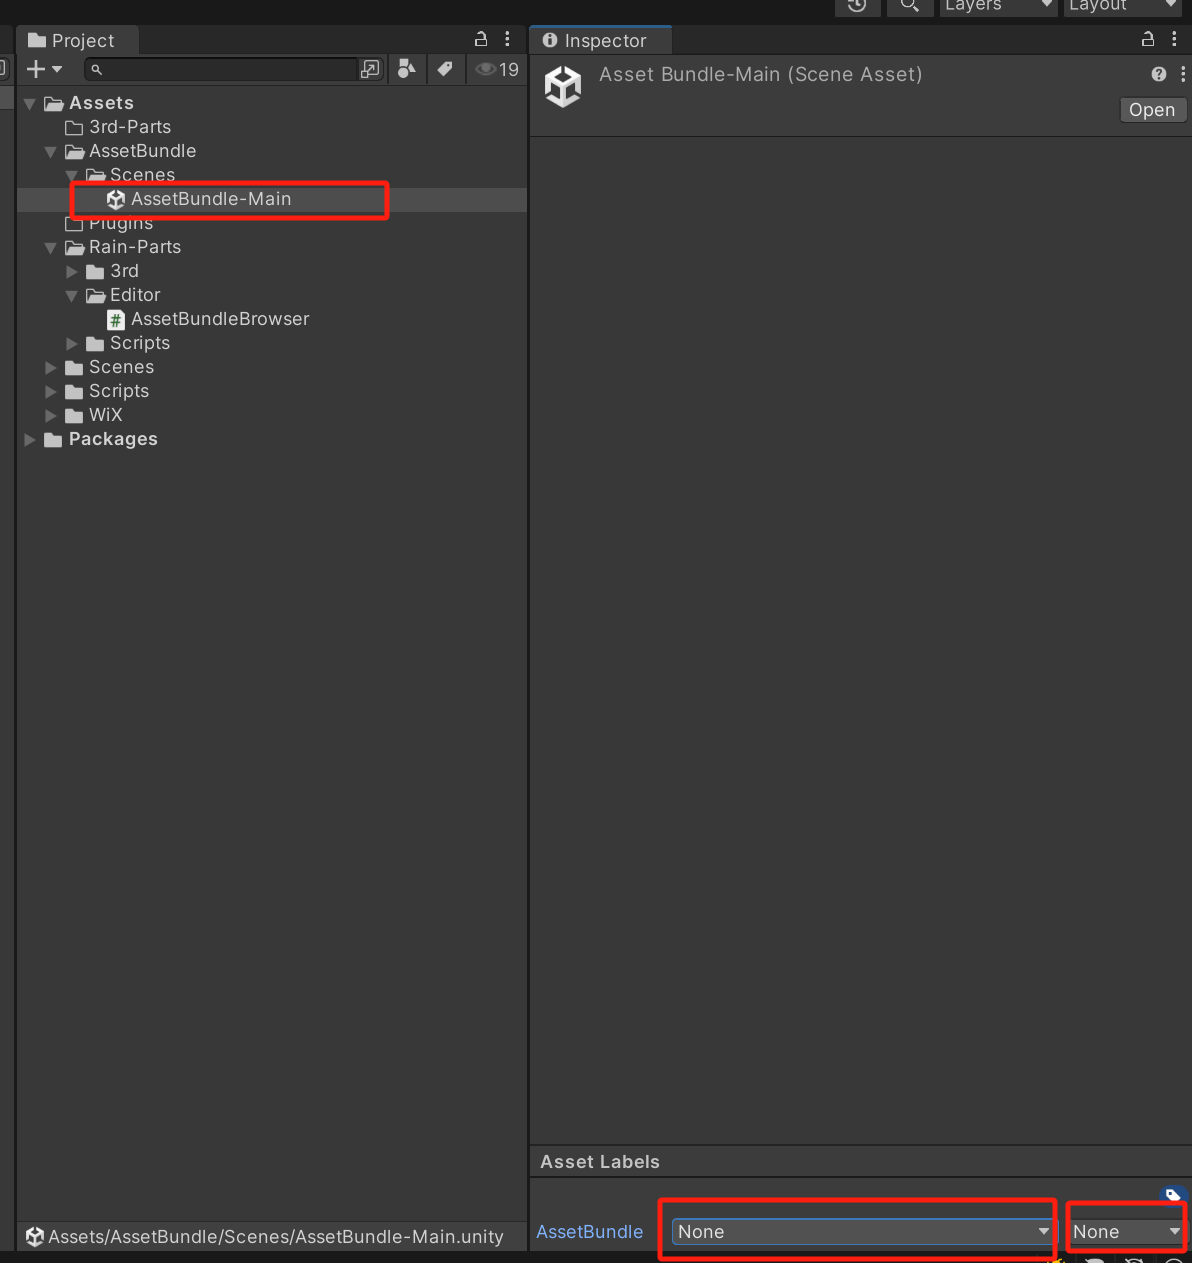Viewport: 1192px width, 1263px height.
Task: Open the Project panel three-dot menu
Action: tap(508, 38)
